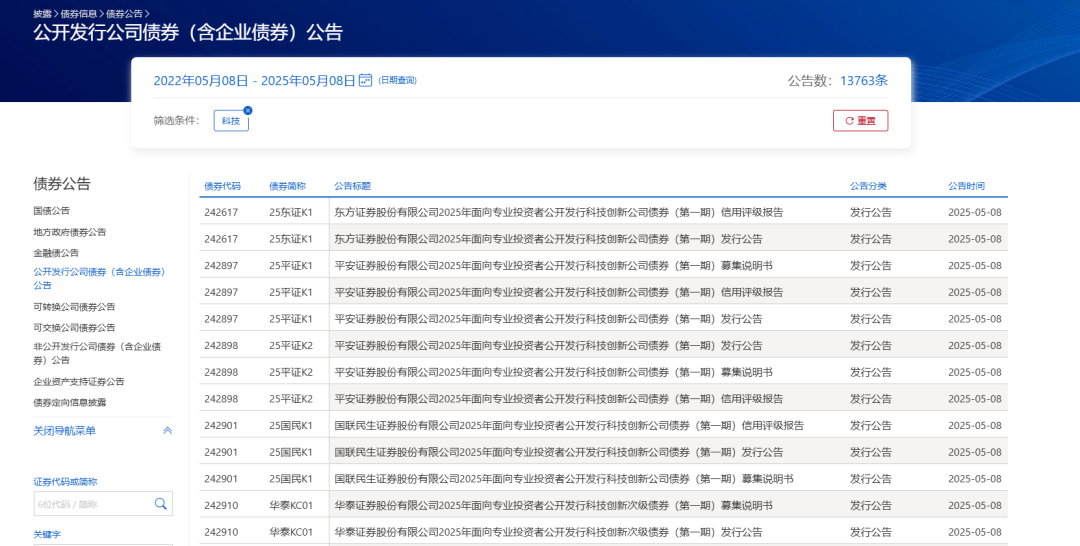
Task: Open 国联民生证券 募集说明书 announcement
Action: point(563,479)
